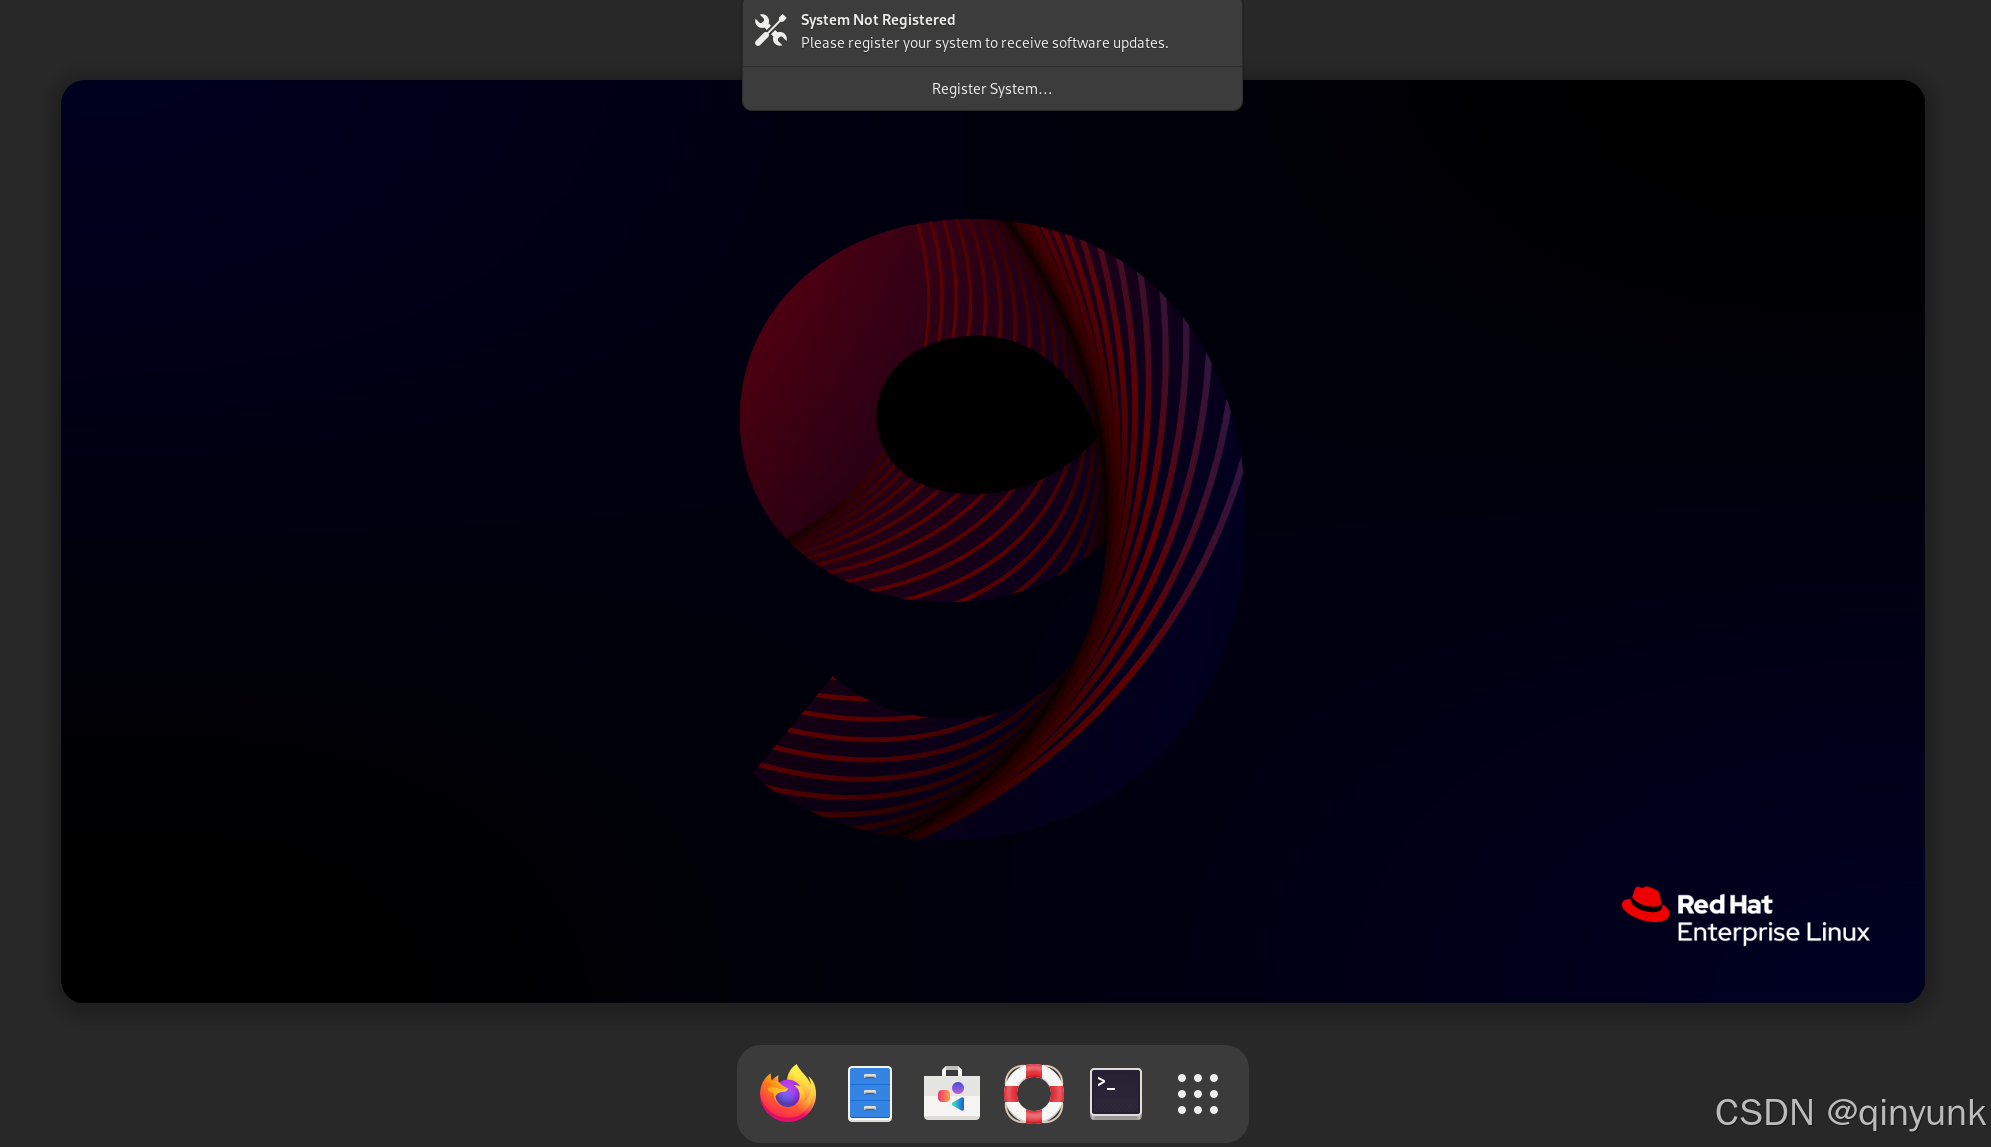Launch Firefox from the dock
Image resolution: width=1991 pixels, height=1147 pixels.
788,1093
